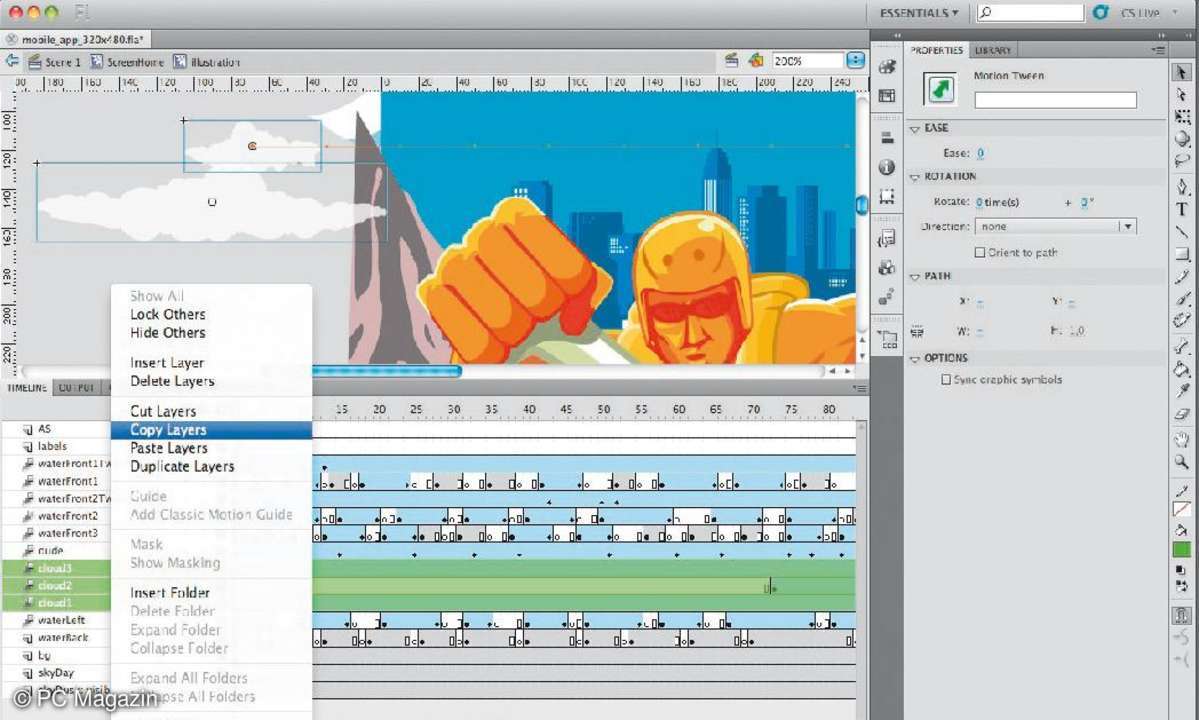Select the Selection arrow tool

(1181, 72)
